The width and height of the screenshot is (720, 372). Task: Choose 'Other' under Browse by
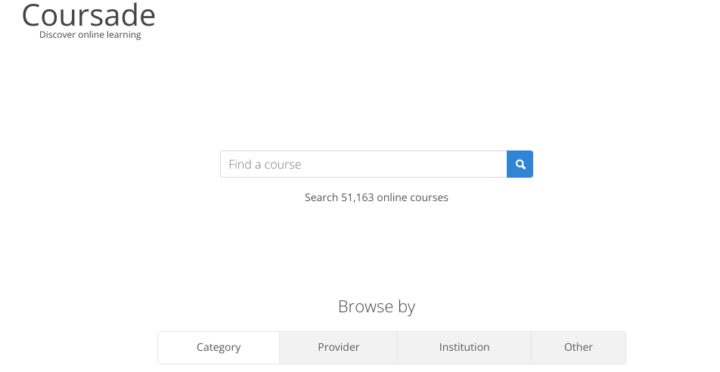tap(578, 347)
